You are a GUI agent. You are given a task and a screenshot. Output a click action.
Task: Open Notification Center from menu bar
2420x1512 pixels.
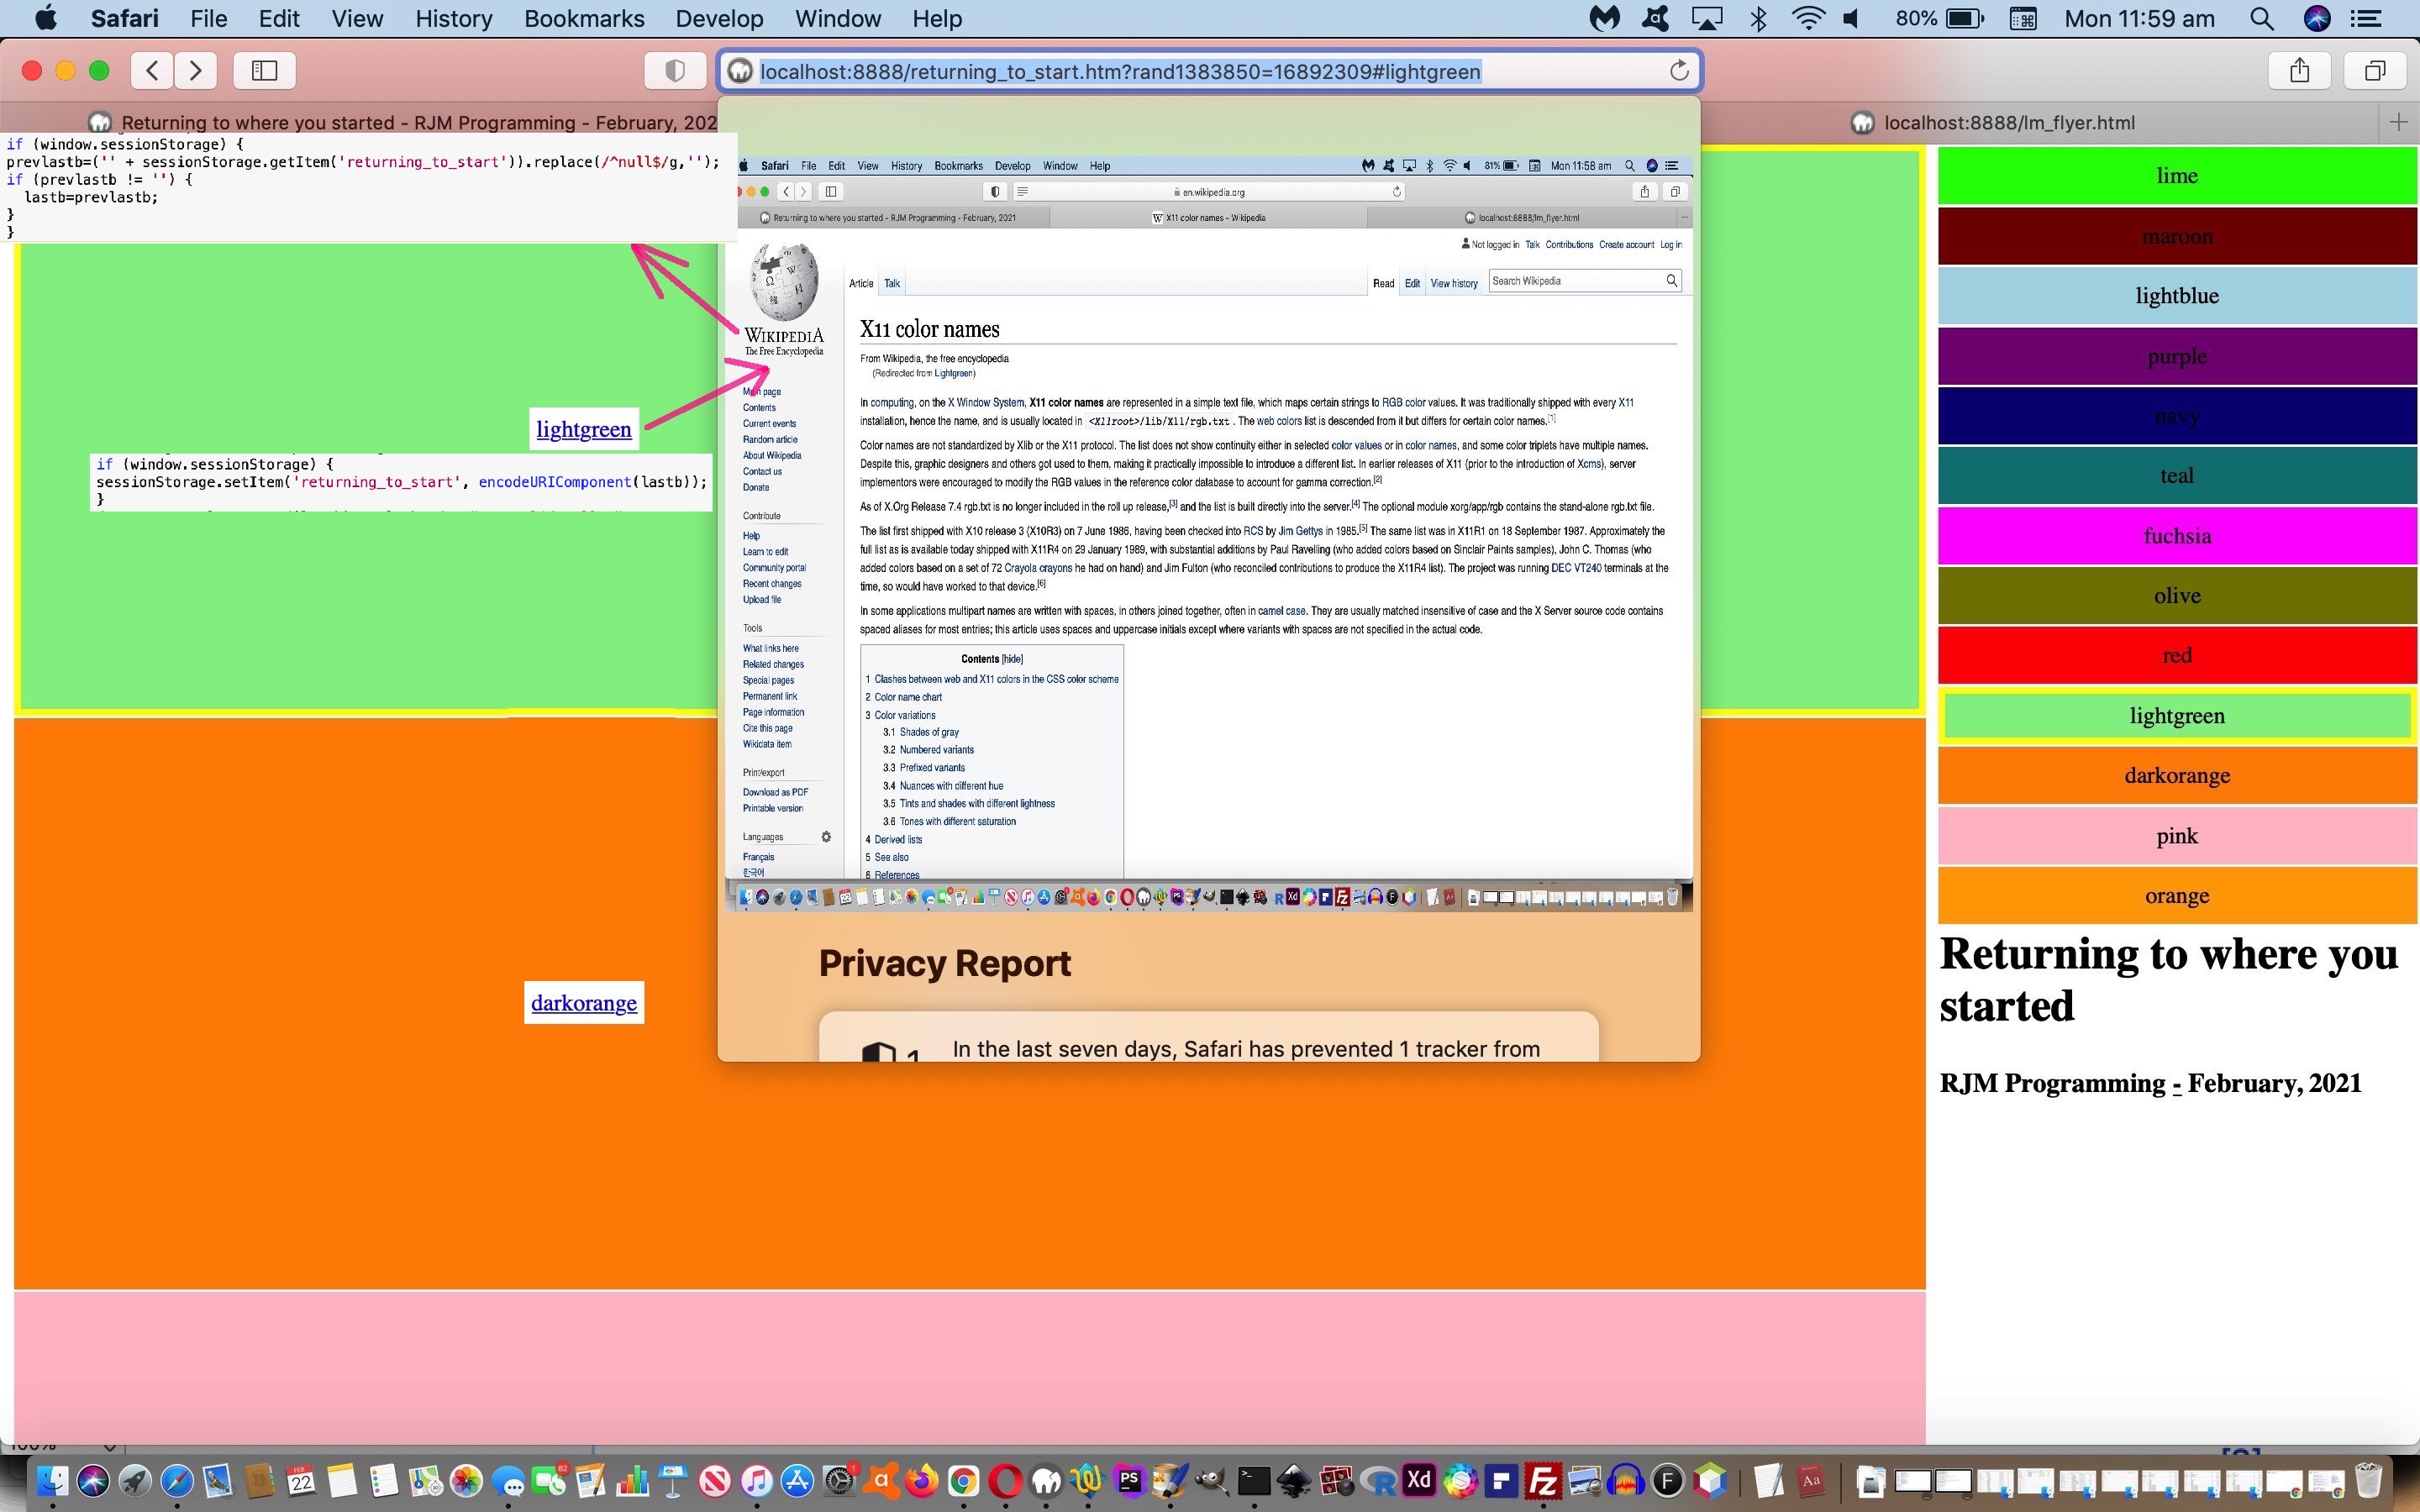[2365, 18]
